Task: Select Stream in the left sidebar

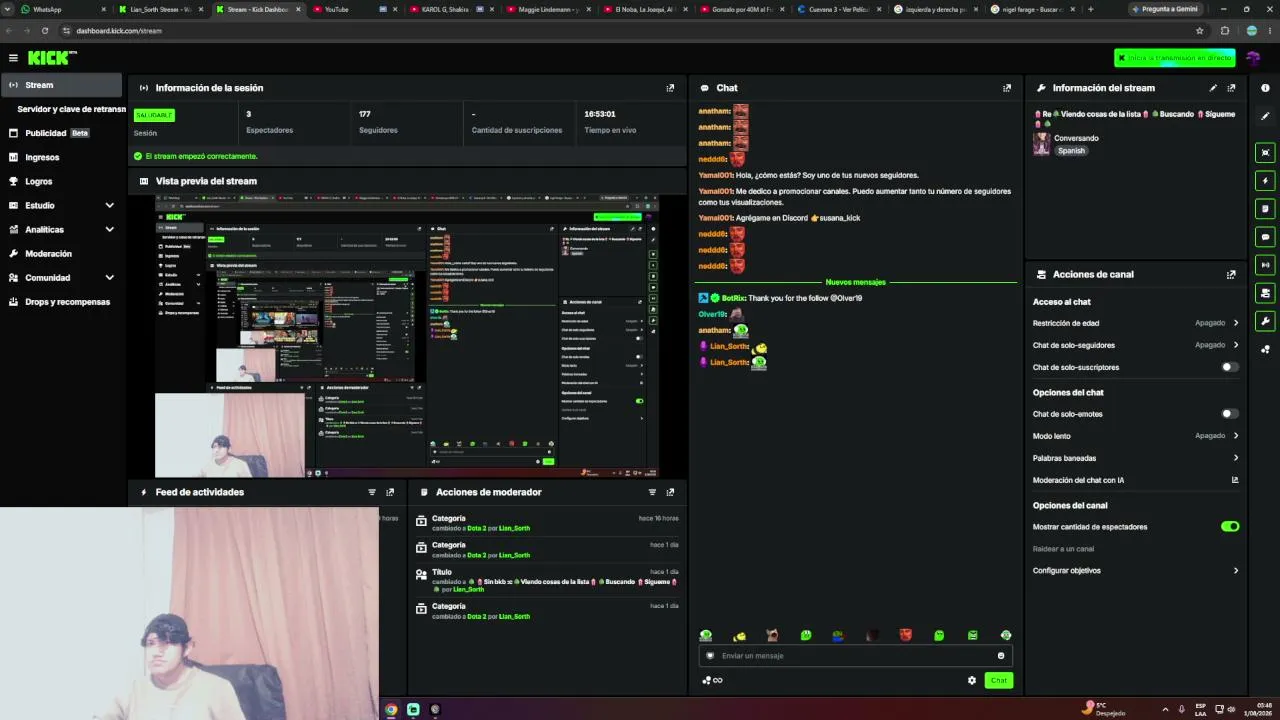Action: click(x=62, y=85)
